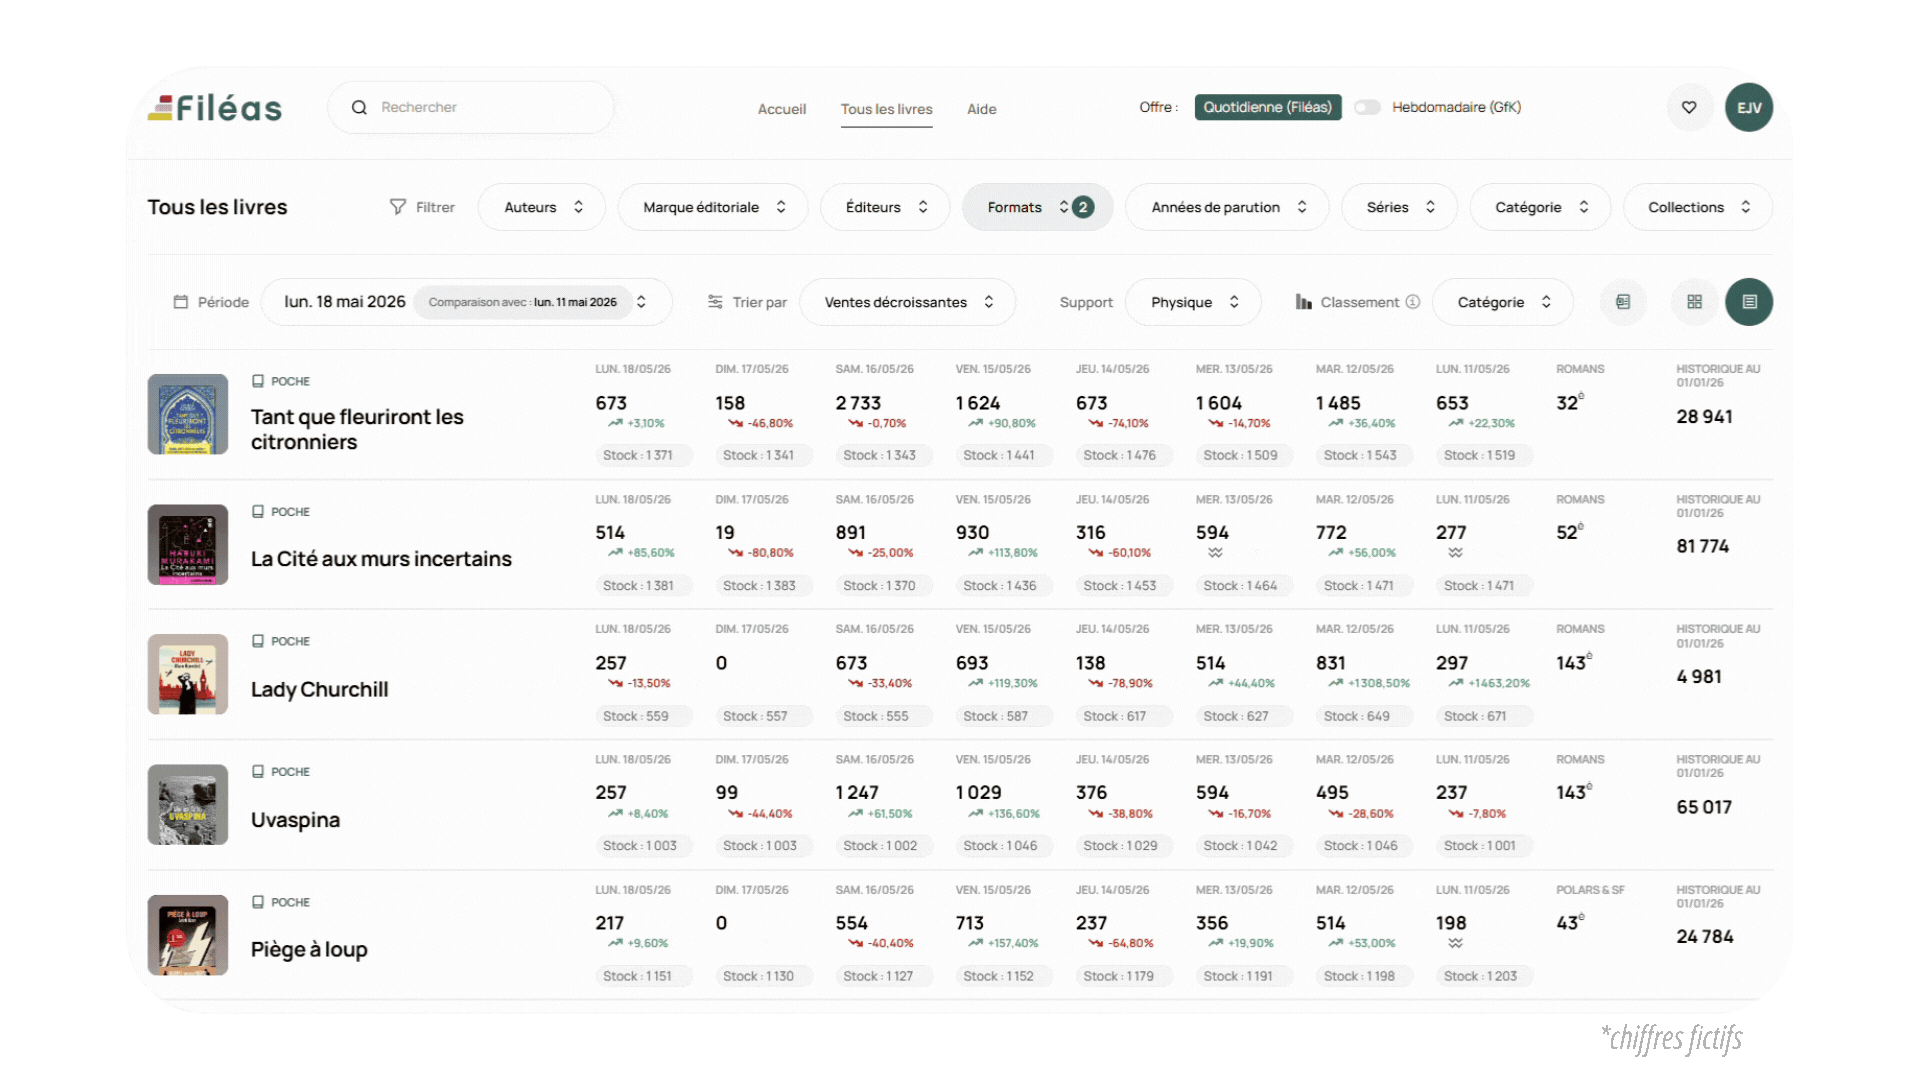Open the Catégorie filter dropdown in the filter bar
1920x1080 pixels.
1540,207
